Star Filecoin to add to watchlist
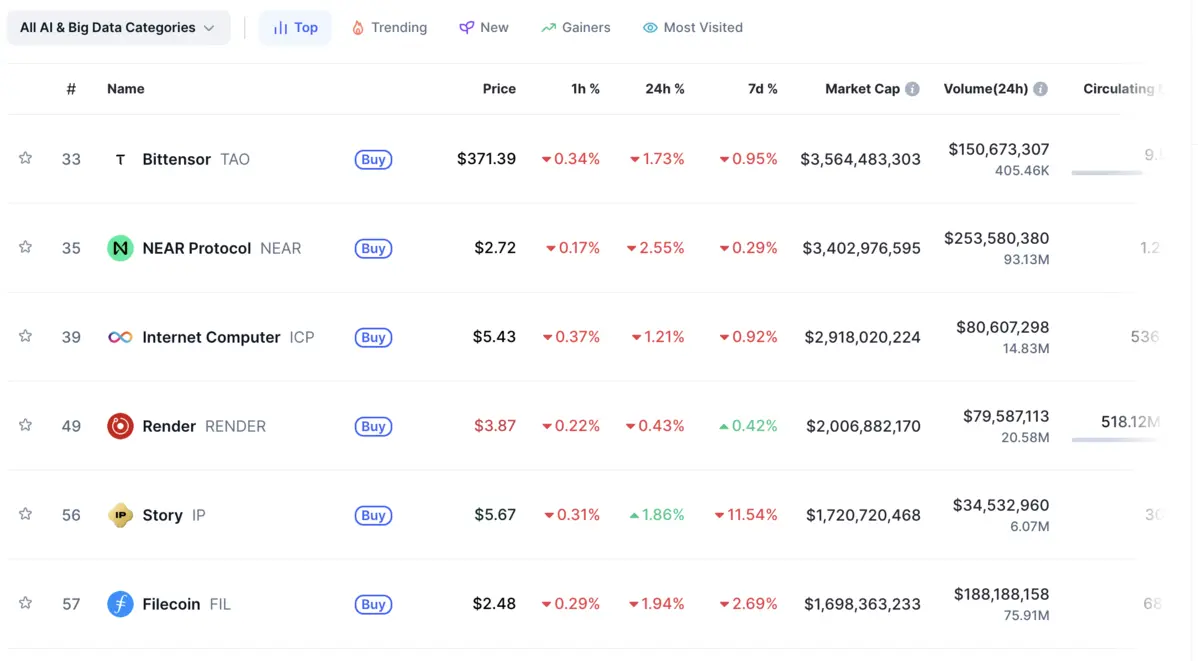The image size is (1198, 661). click(25, 602)
